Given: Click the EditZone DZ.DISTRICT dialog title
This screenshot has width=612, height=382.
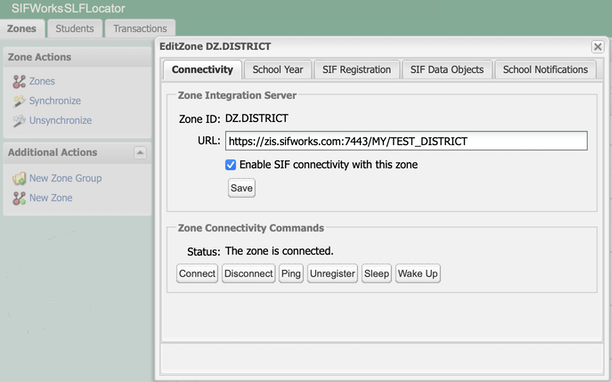Looking at the screenshot, I should point(215,46).
